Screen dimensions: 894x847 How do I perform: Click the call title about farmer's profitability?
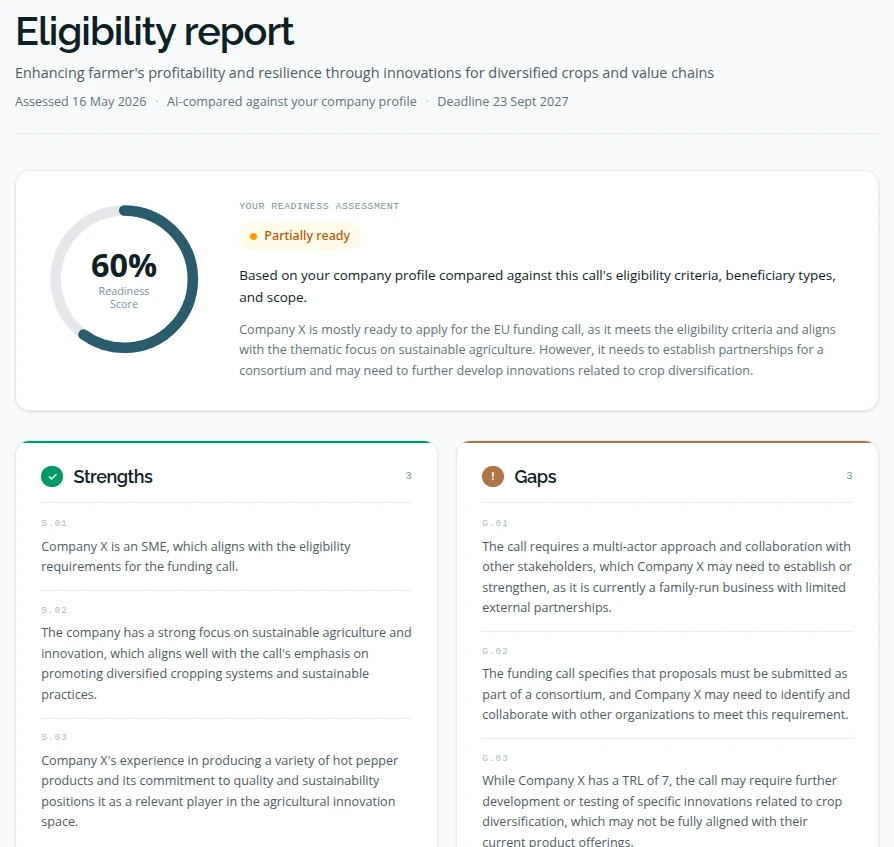point(364,73)
